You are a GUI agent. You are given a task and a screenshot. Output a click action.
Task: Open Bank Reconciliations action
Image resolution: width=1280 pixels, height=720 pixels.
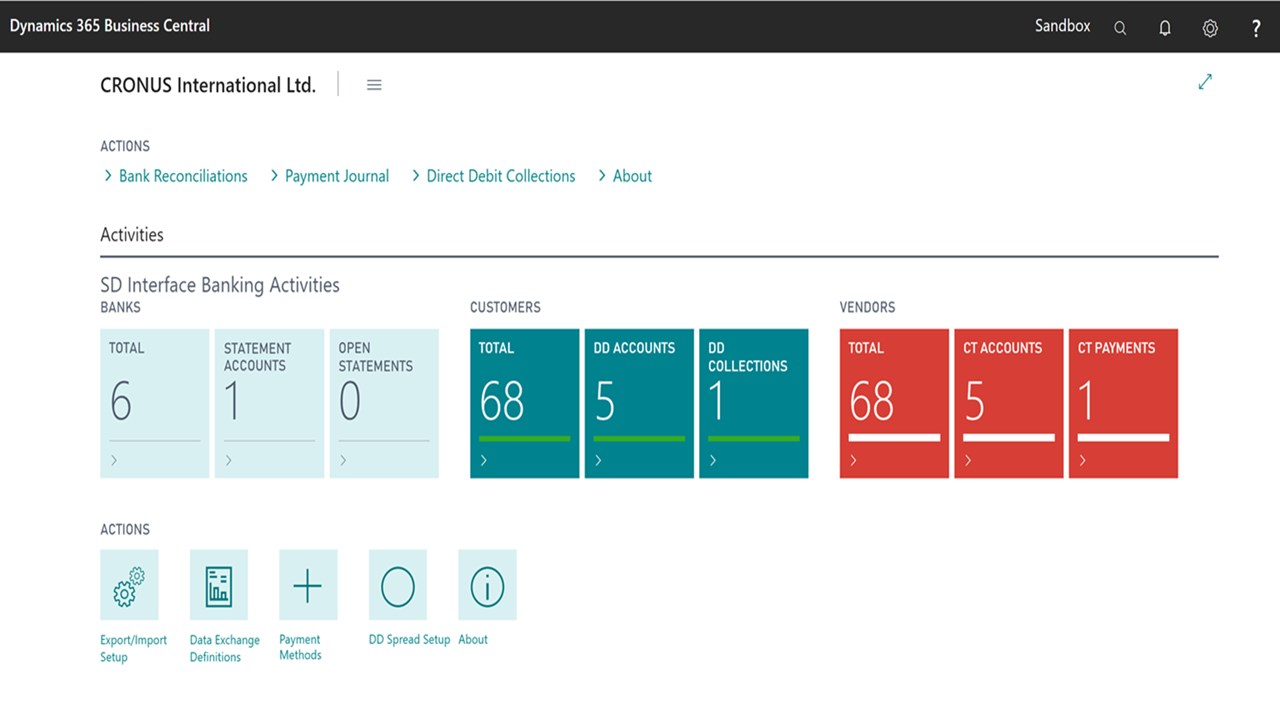(x=176, y=176)
